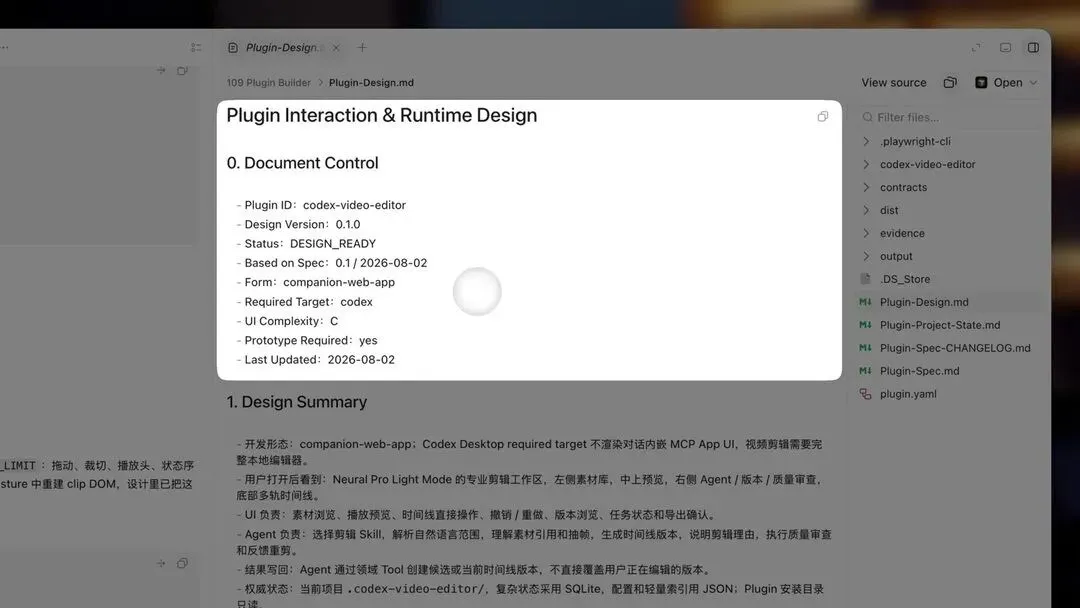Click the upper arrow icon in left panel
This screenshot has height=608, width=1080.
160,70
